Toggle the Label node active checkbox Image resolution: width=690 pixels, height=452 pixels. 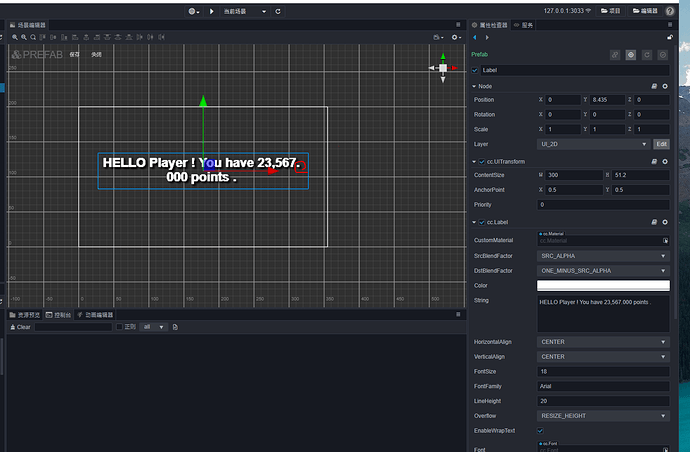point(475,70)
